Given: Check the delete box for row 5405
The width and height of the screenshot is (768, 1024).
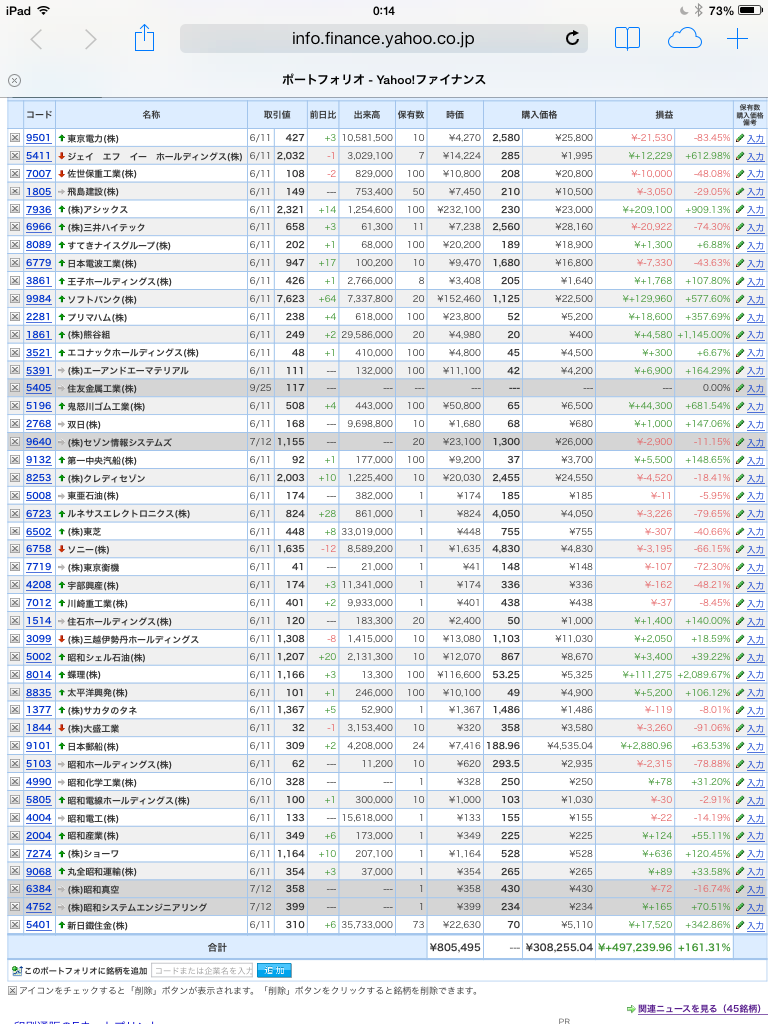Looking at the screenshot, I should point(14,388).
